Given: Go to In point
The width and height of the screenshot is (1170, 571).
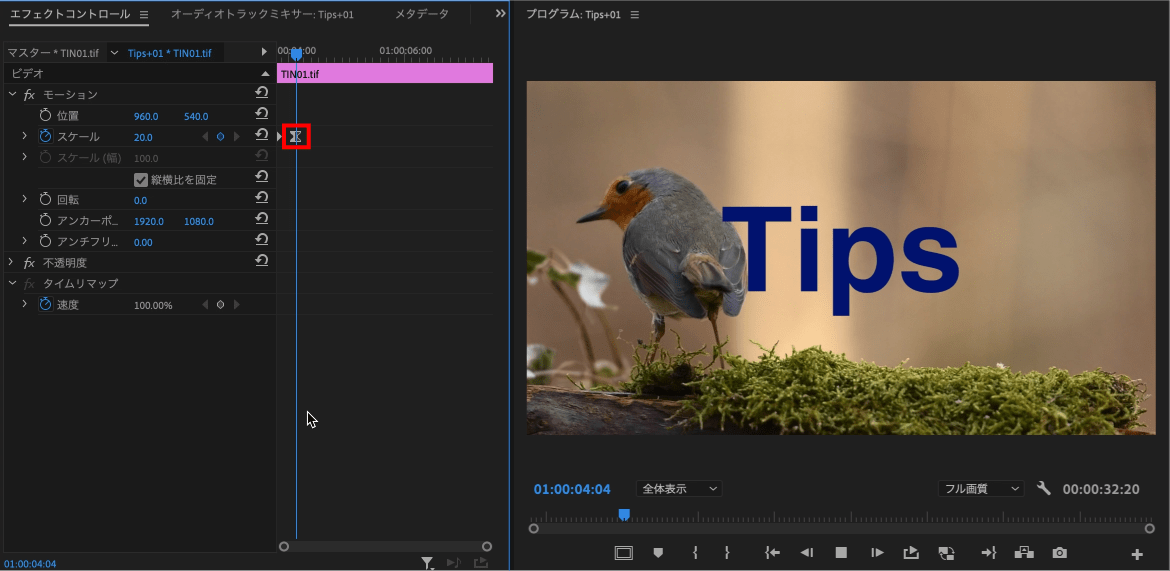Looking at the screenshot, I should pyautogui.click(x=772, y=553).
